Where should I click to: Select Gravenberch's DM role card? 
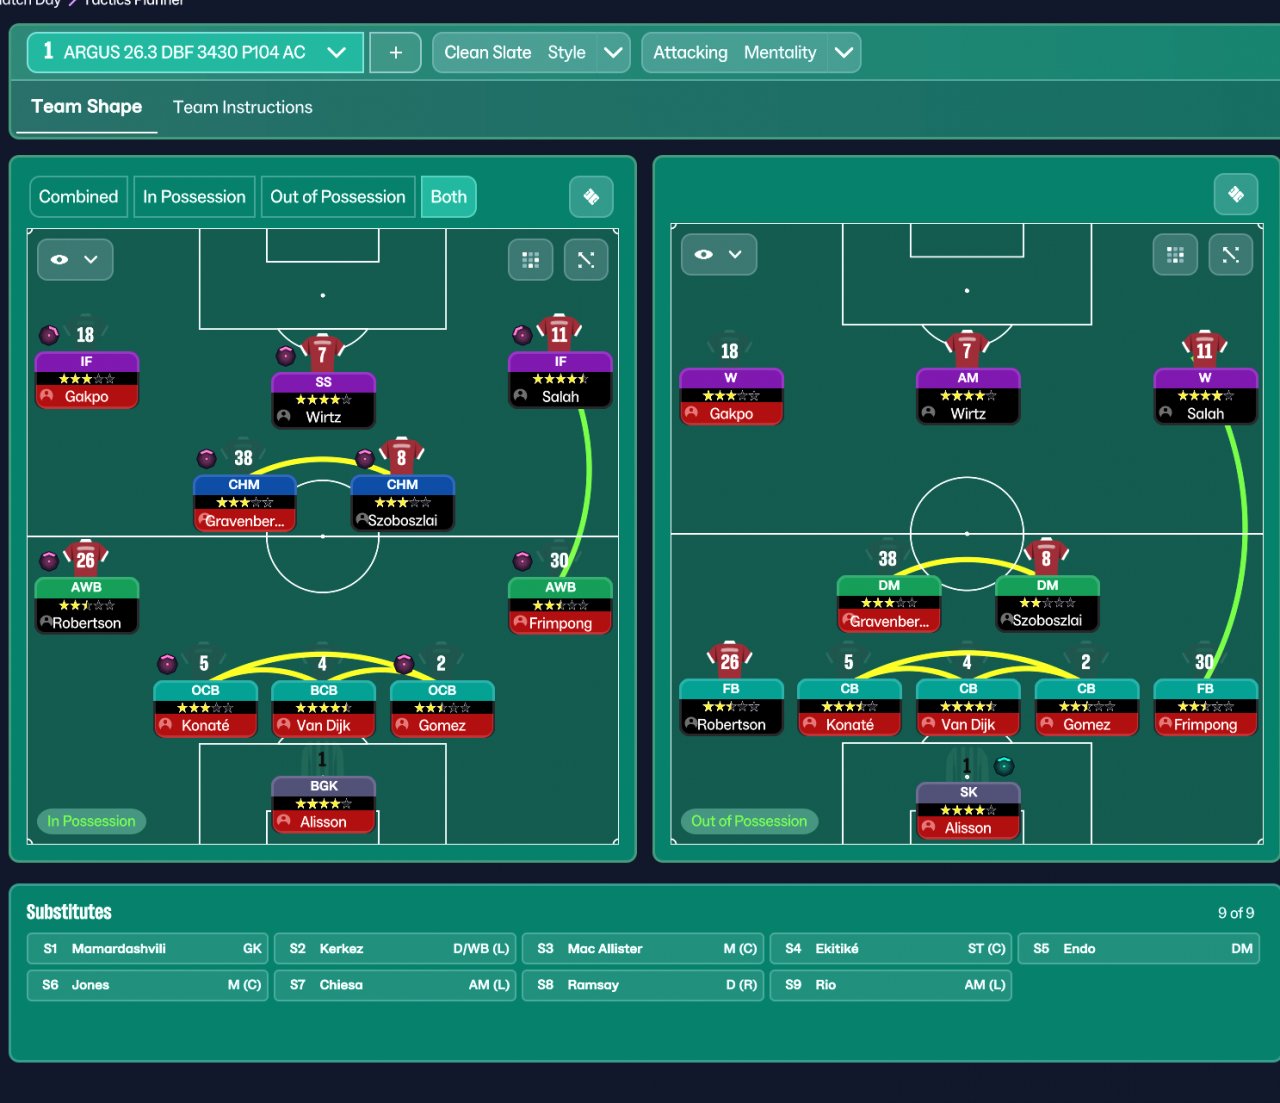(x=889, y=604)
